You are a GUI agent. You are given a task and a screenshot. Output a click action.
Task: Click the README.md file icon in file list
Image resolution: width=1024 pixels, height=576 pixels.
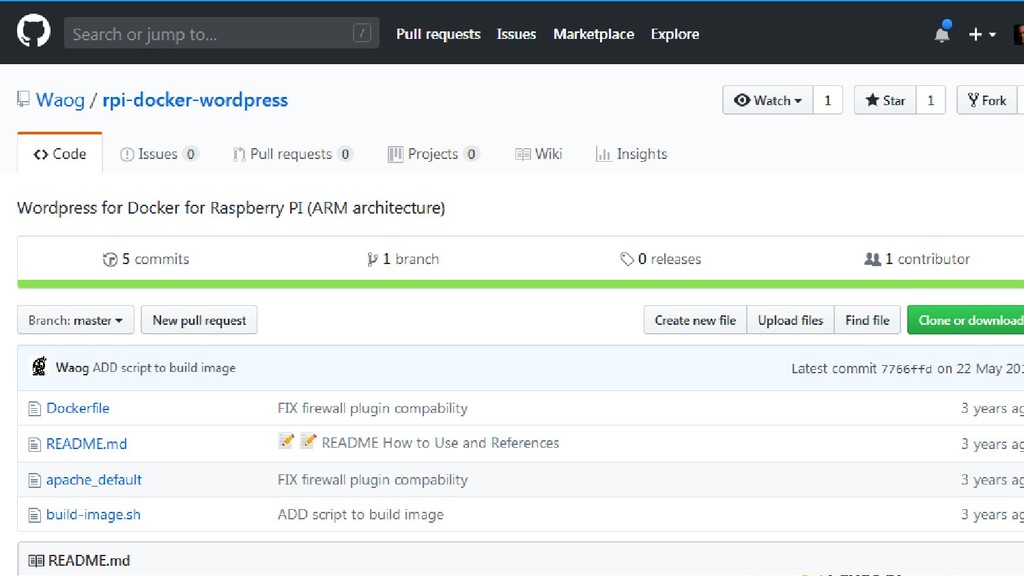pyautogui.click(x=34, y=445)
